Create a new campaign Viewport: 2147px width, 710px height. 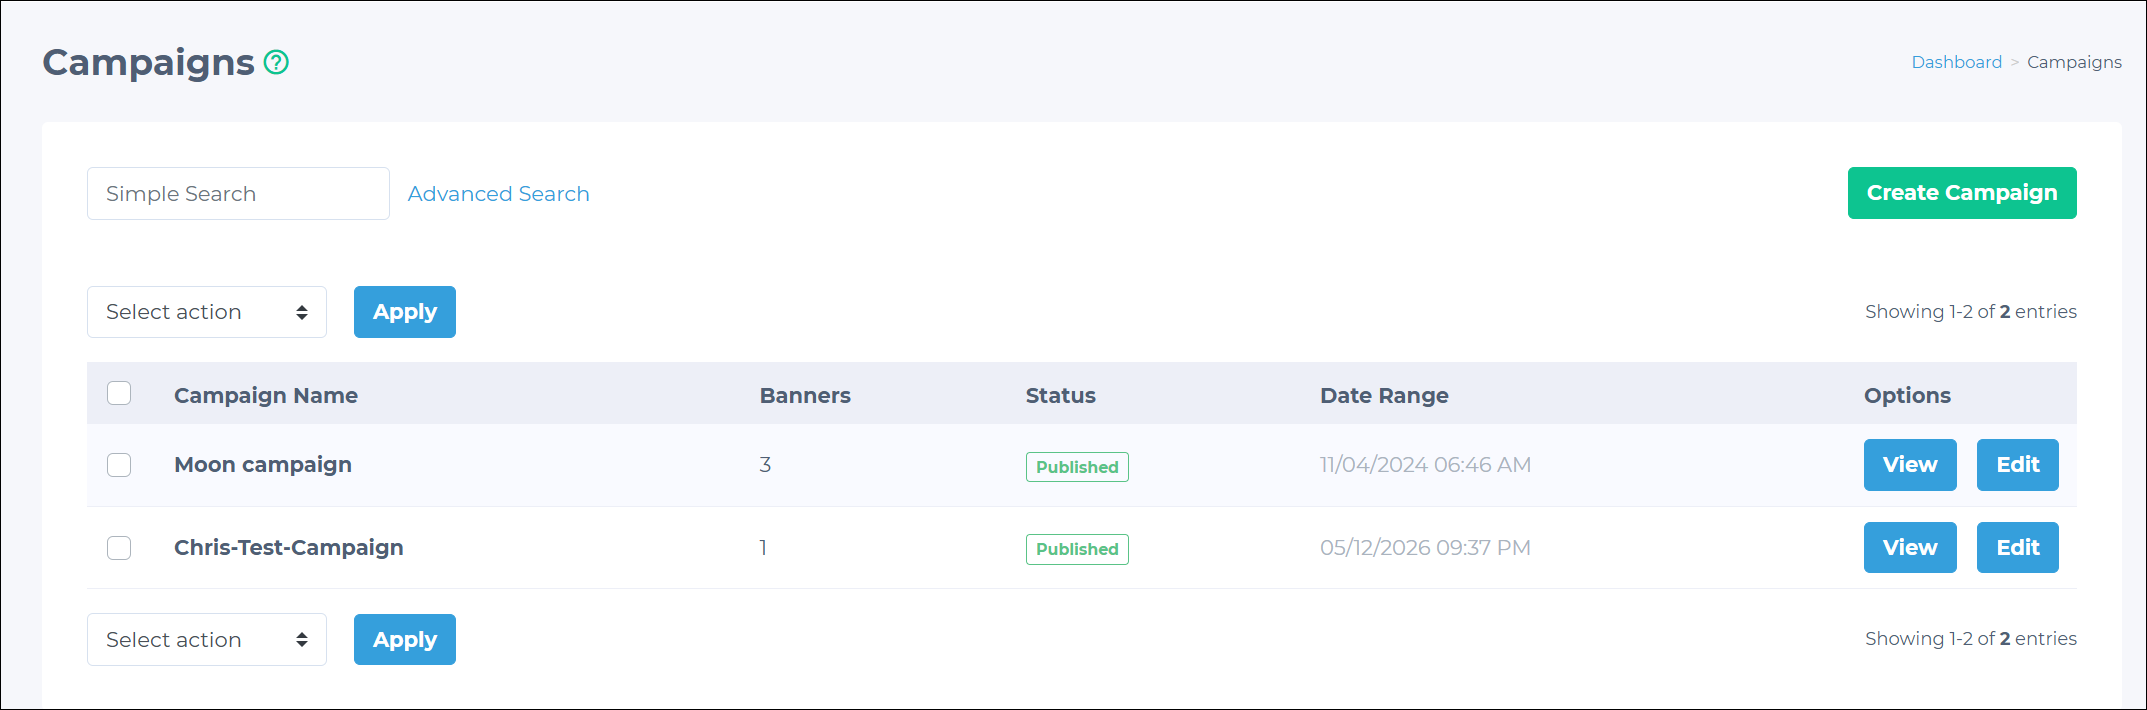pos(1962,193)
